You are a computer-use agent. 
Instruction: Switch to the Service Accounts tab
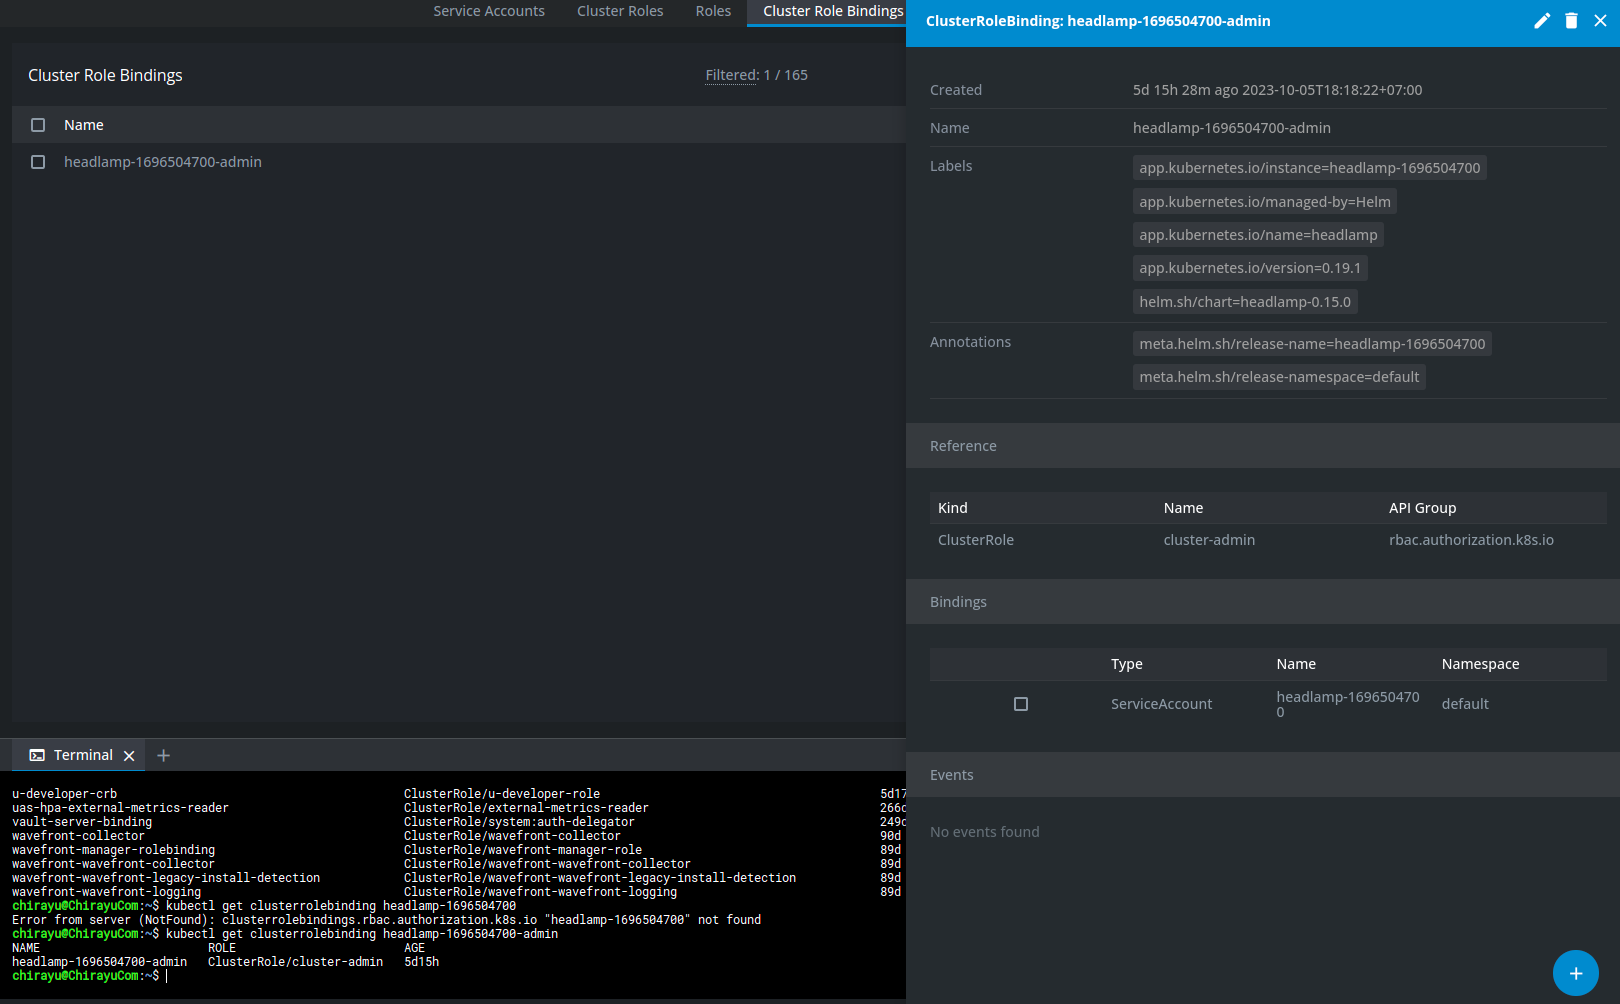pyautogui.click(x=489, y=11)
